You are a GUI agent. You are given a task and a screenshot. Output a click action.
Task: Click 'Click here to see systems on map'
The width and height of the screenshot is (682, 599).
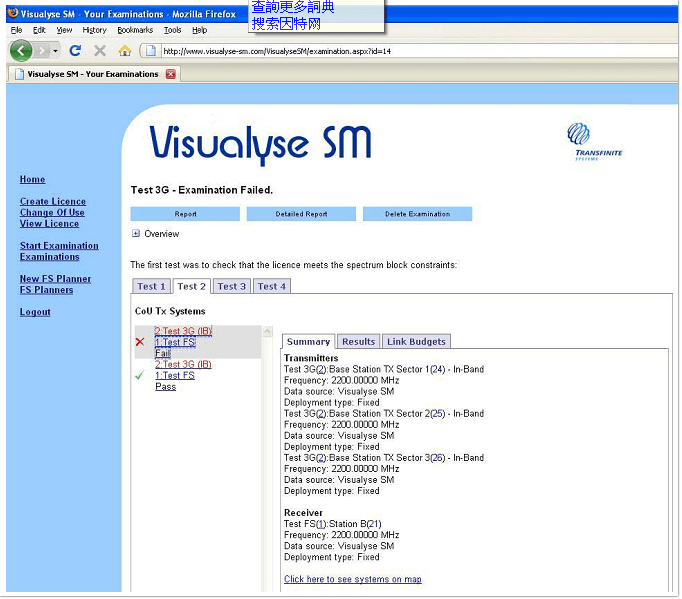tap(352, 579)
